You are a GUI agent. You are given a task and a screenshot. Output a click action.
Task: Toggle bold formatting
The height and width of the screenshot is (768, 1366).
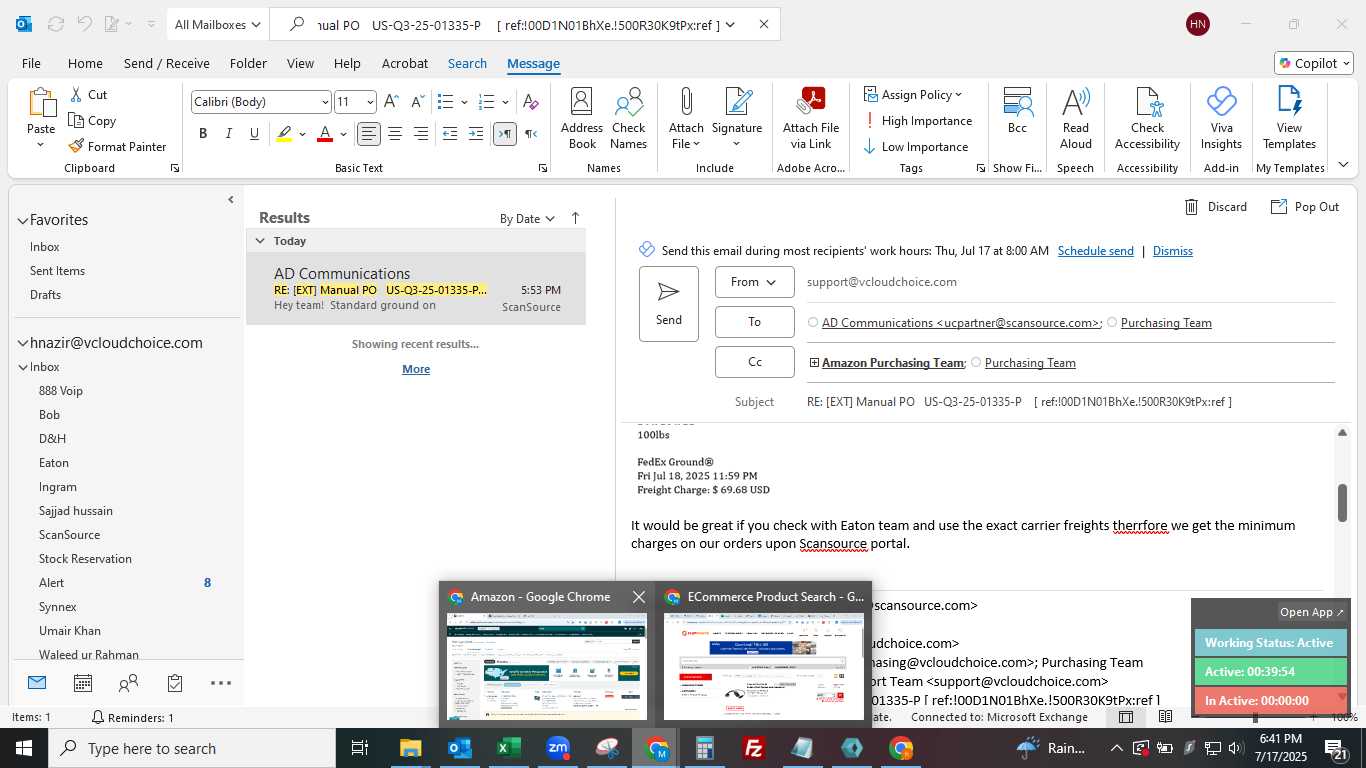[203, 133]
